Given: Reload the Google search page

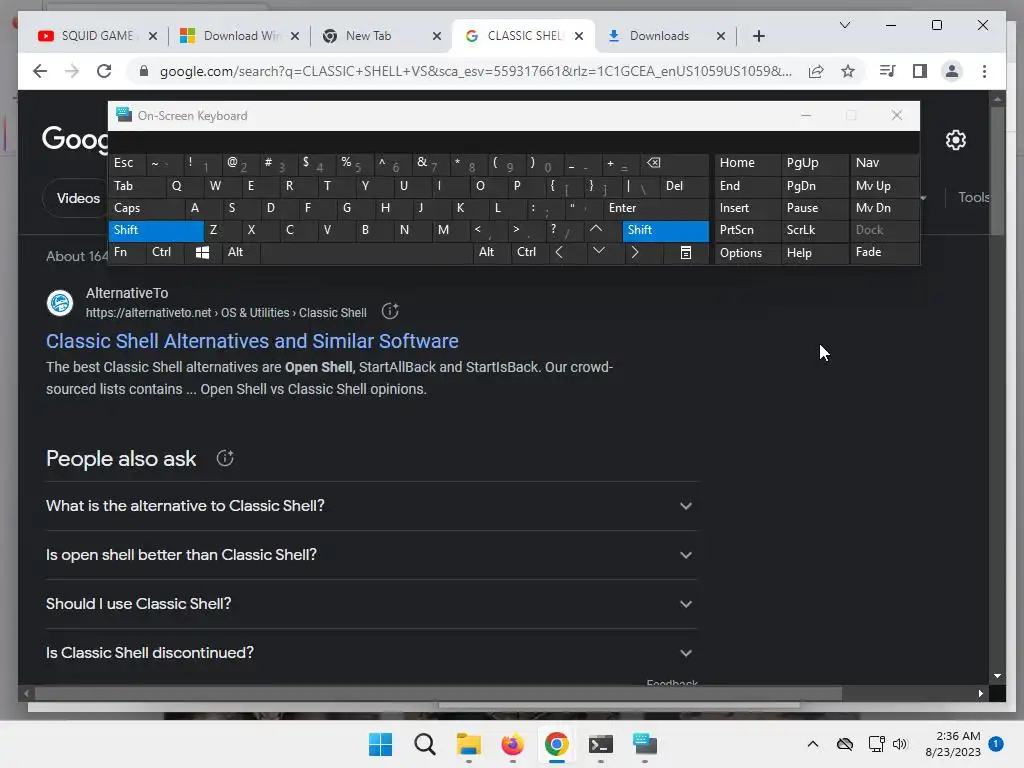Looking at the screenshot, I should coord(104,71).
